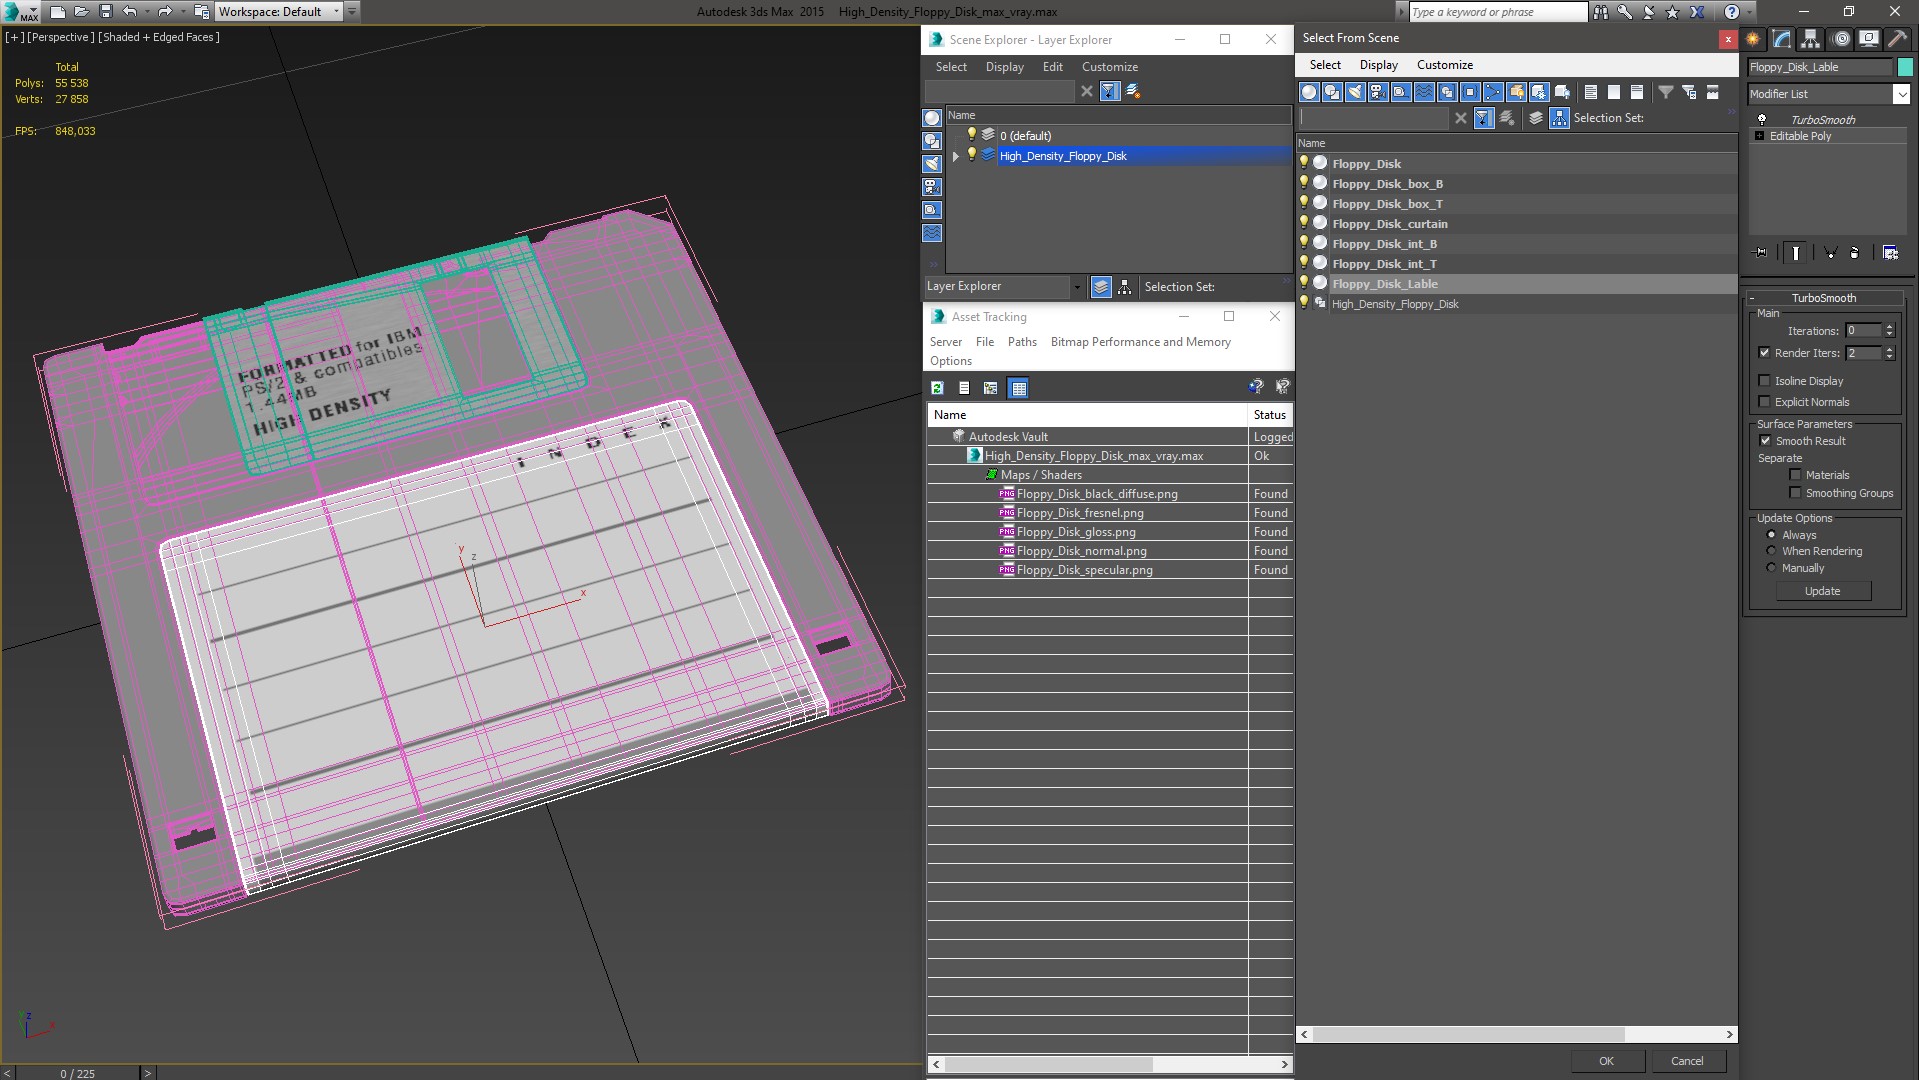Toggle Display Bone Objects filter in Select From Scene
This screenshot has height=1080, width=1919.
point(1493,92)
